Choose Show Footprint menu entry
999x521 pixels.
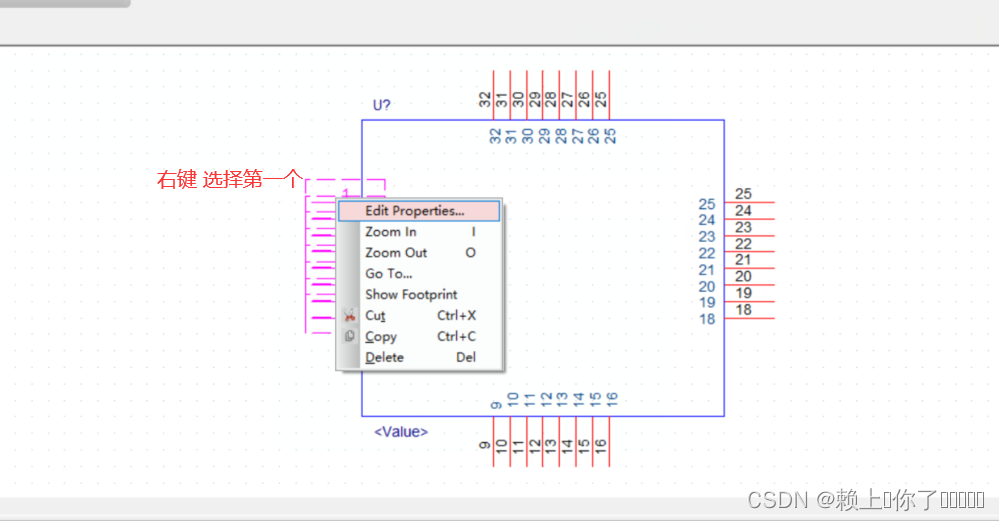coord(419,295)
